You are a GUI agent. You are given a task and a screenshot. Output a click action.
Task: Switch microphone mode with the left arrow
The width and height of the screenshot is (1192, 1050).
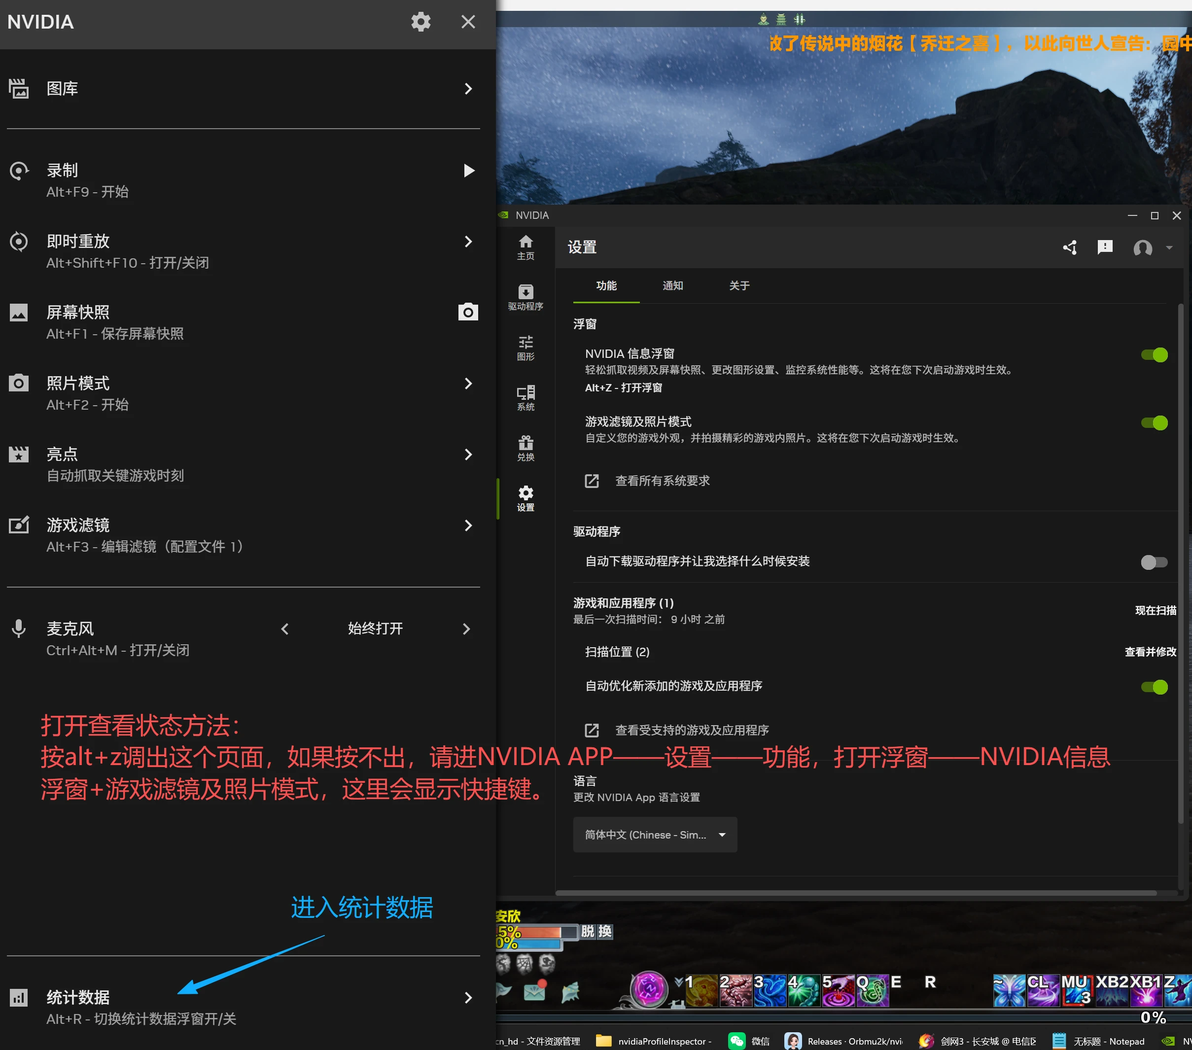(285, 629)
